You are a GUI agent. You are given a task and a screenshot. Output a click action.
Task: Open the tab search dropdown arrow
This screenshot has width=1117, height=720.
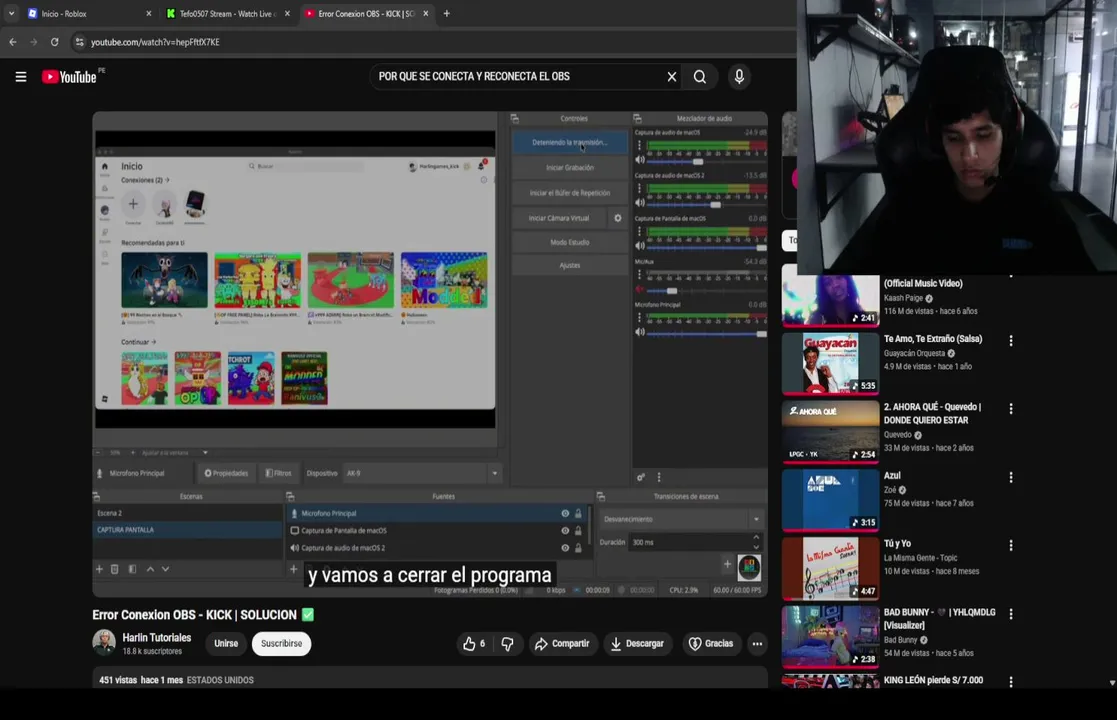pos(11,14)
